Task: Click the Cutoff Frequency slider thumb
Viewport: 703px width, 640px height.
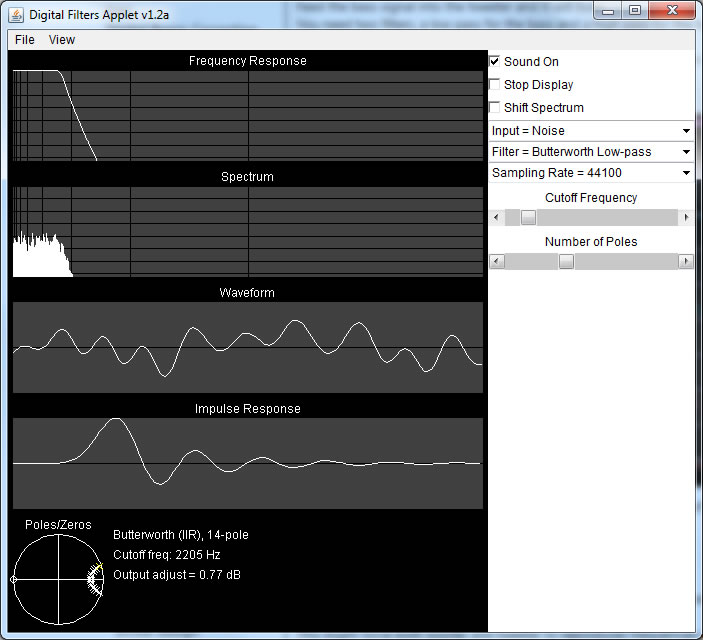Action: tap(528, 217)
